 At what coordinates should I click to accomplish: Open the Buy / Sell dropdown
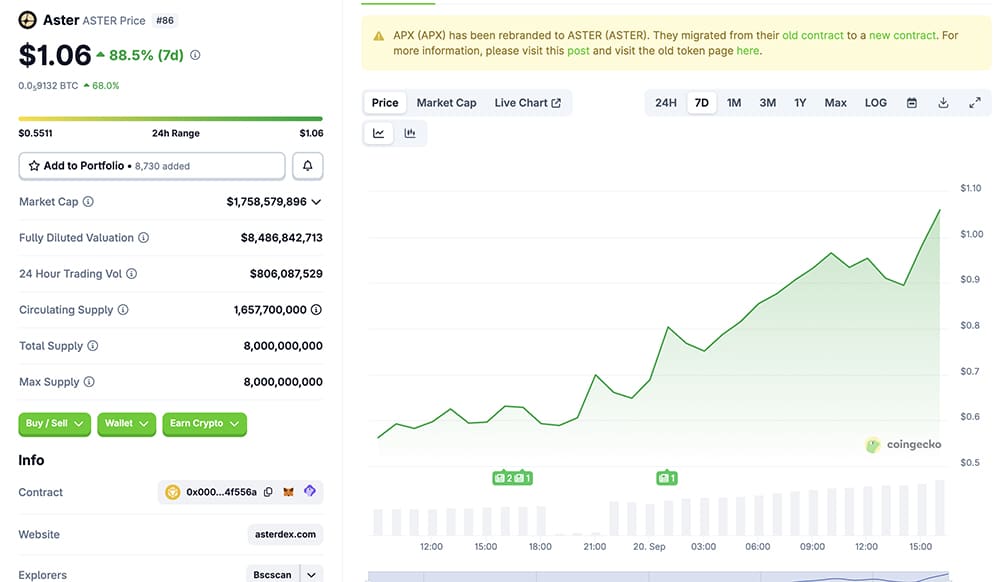[53, 423]
